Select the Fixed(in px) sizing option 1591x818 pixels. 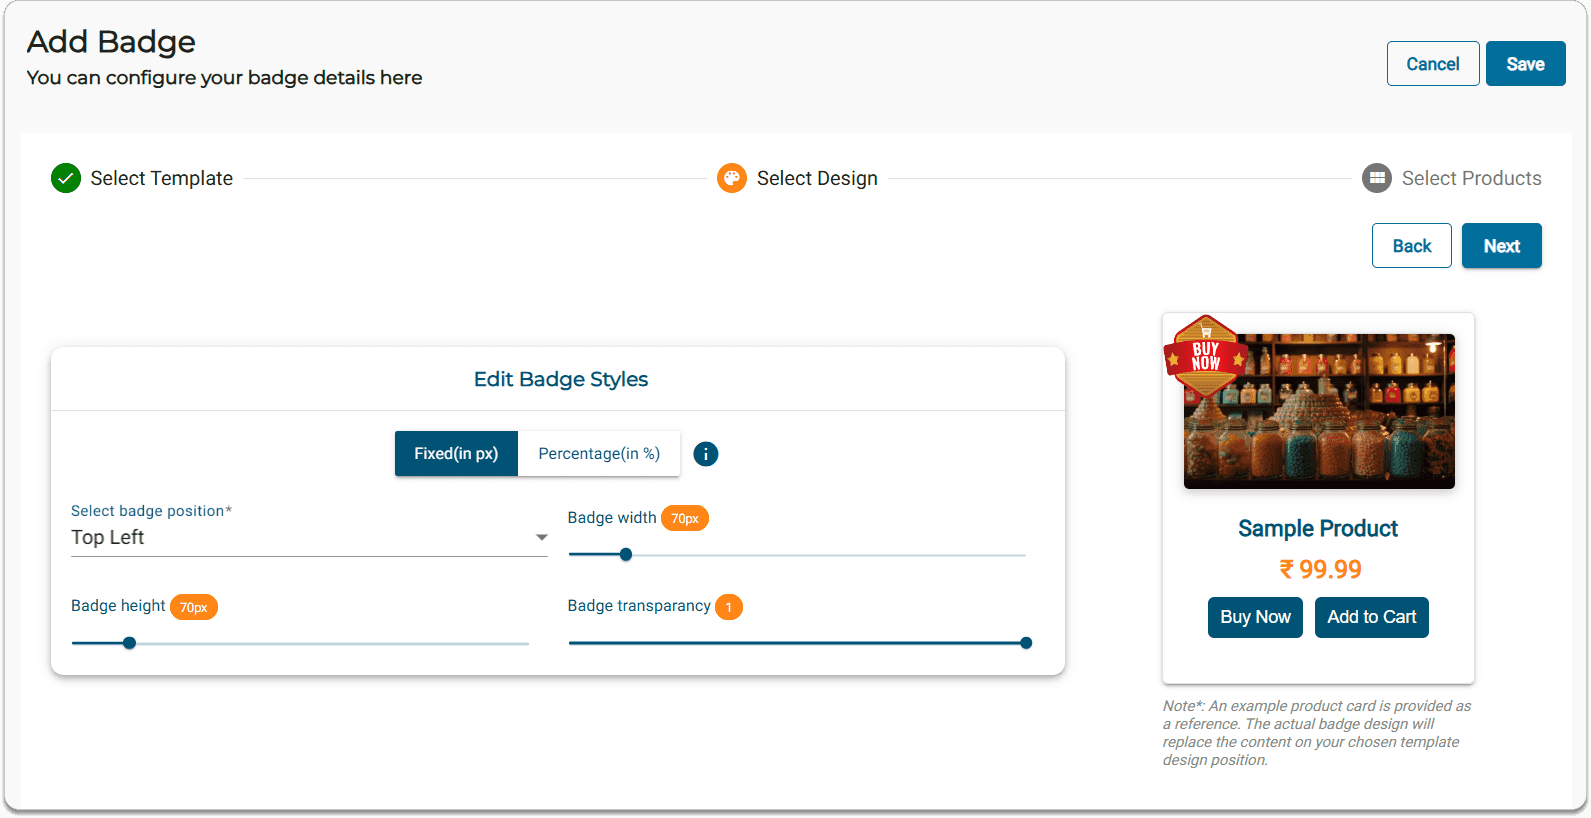tap(456, 454)
